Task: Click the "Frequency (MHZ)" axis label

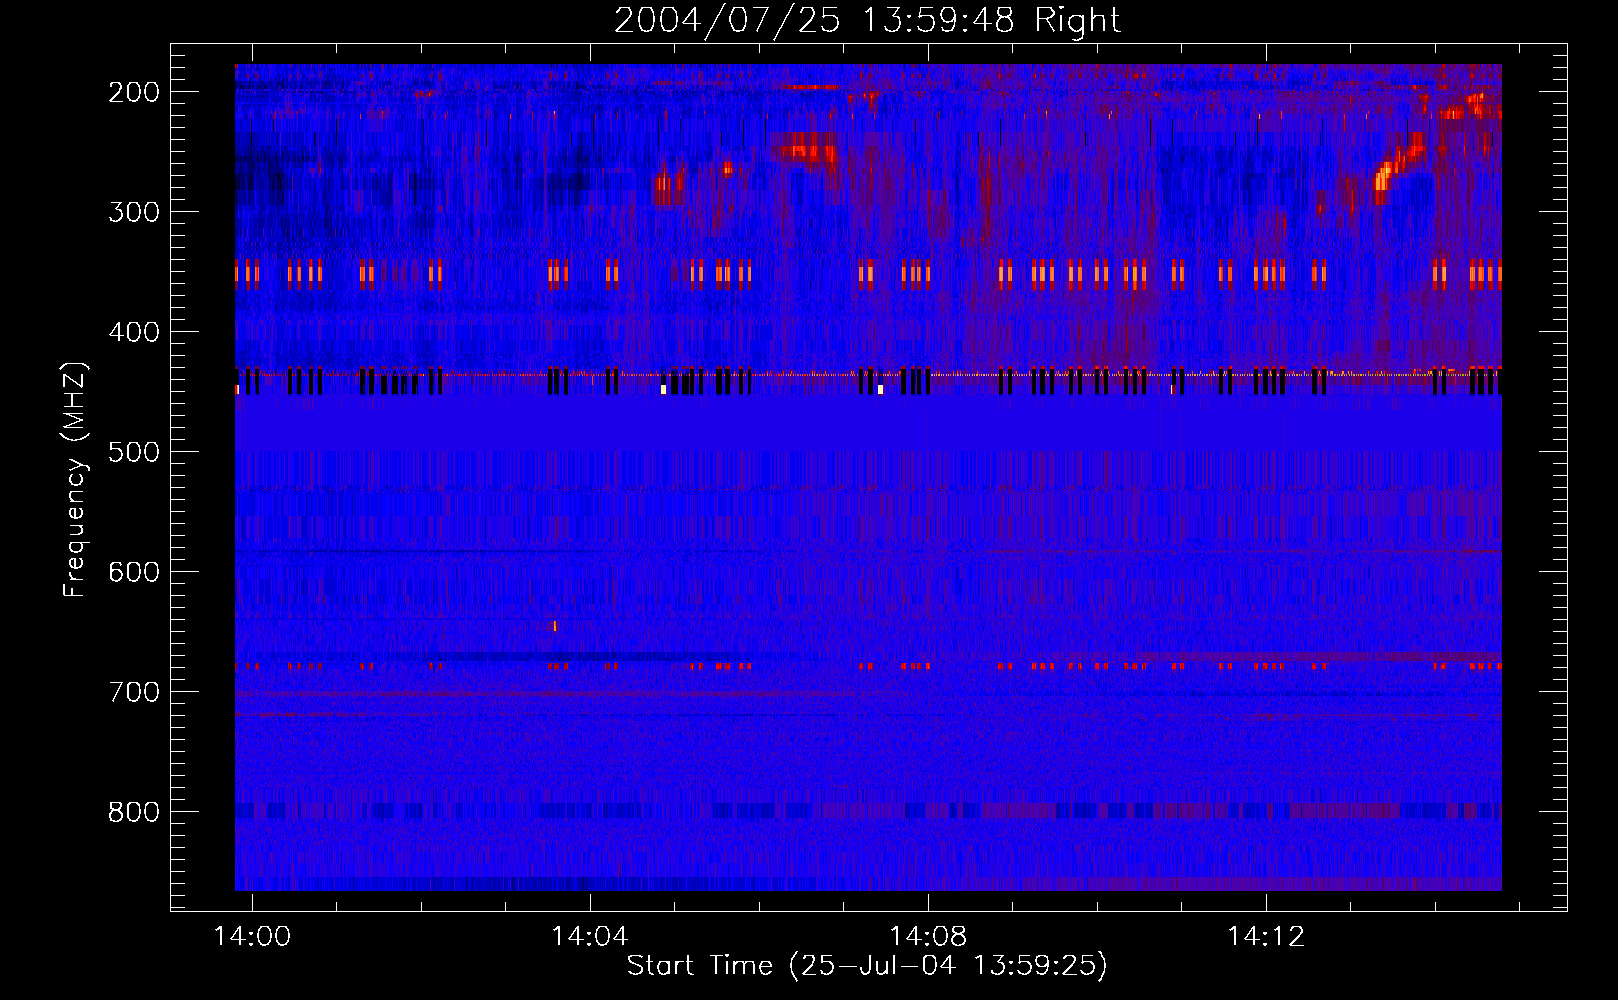Action: point(74,479)
